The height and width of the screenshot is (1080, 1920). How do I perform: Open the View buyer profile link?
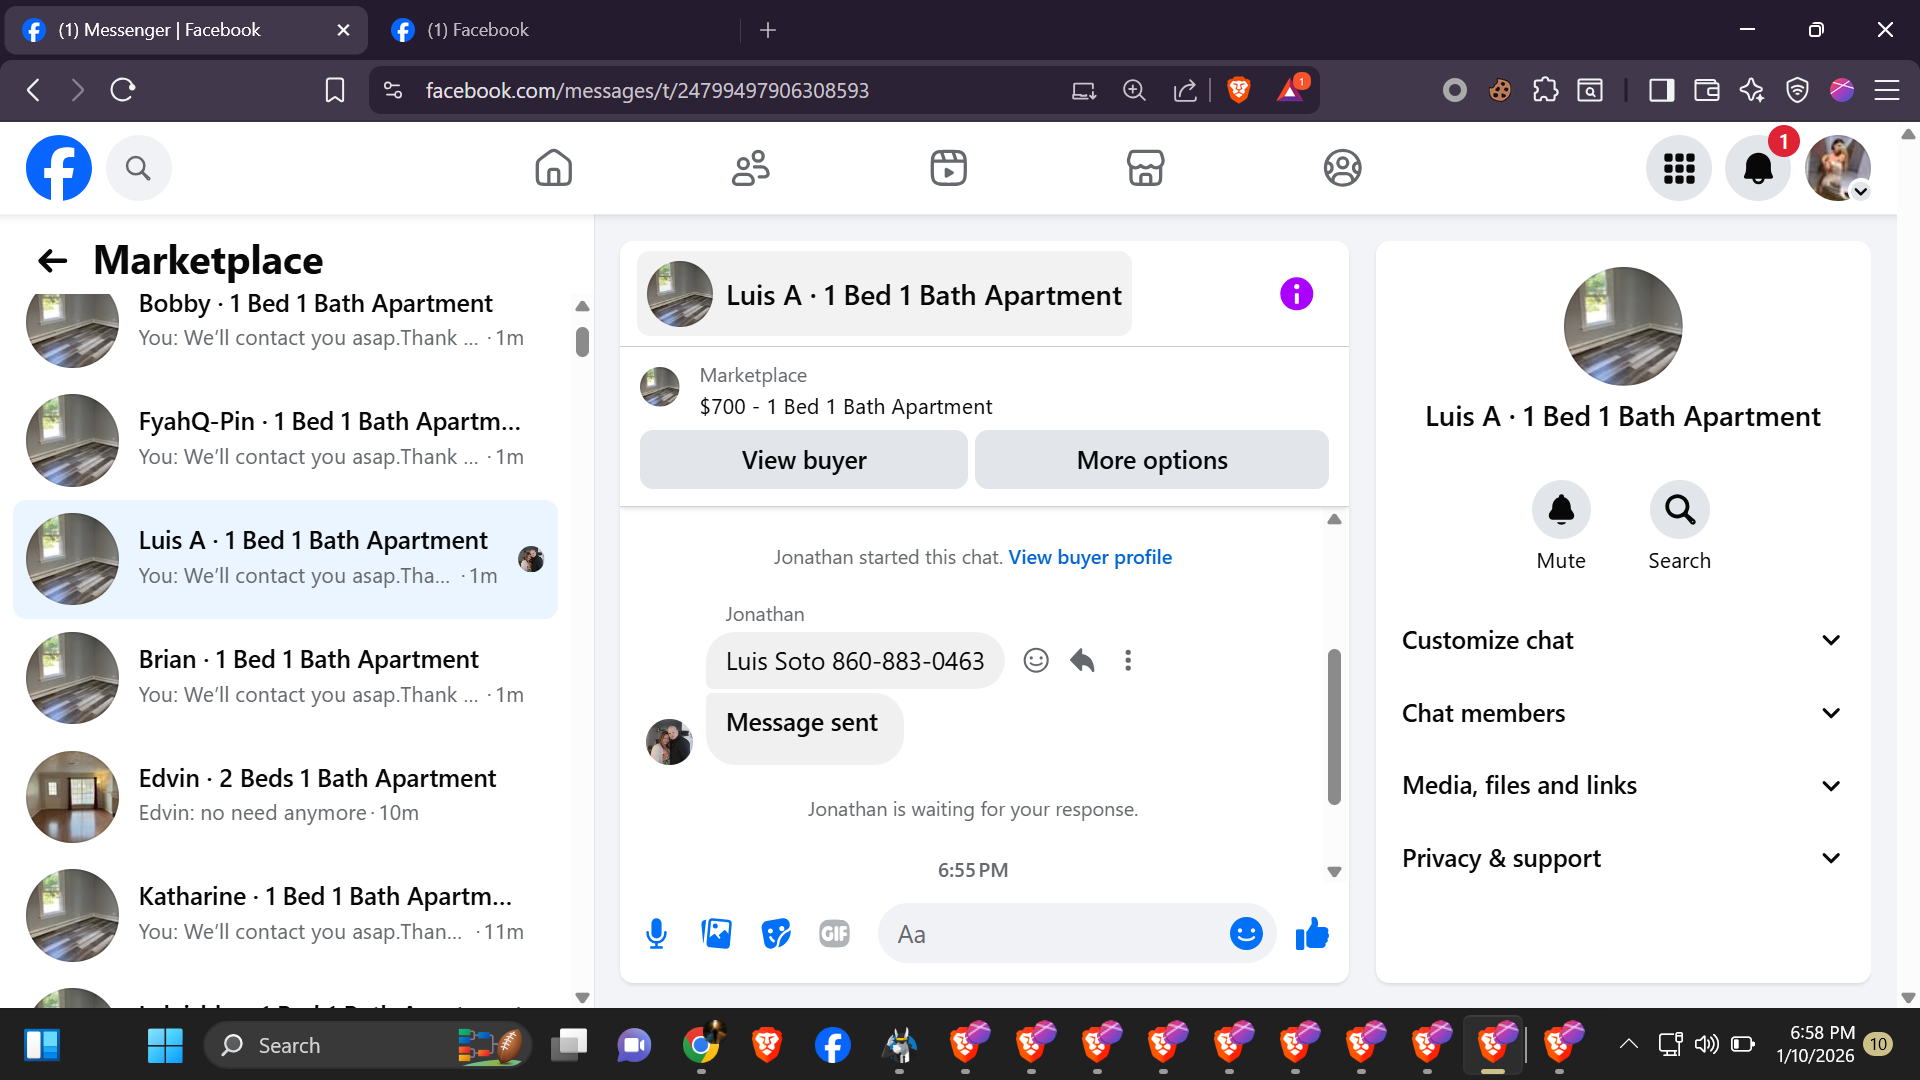pyautogui.click(x=1090, y=557)
